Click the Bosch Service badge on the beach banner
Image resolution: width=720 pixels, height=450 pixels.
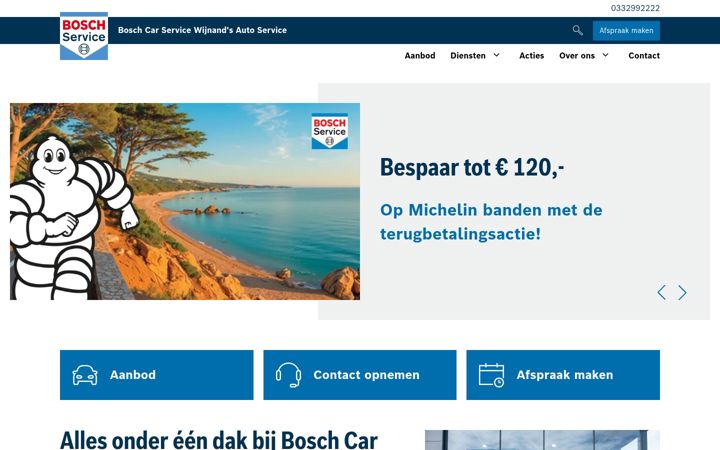(x=330, y=131)
